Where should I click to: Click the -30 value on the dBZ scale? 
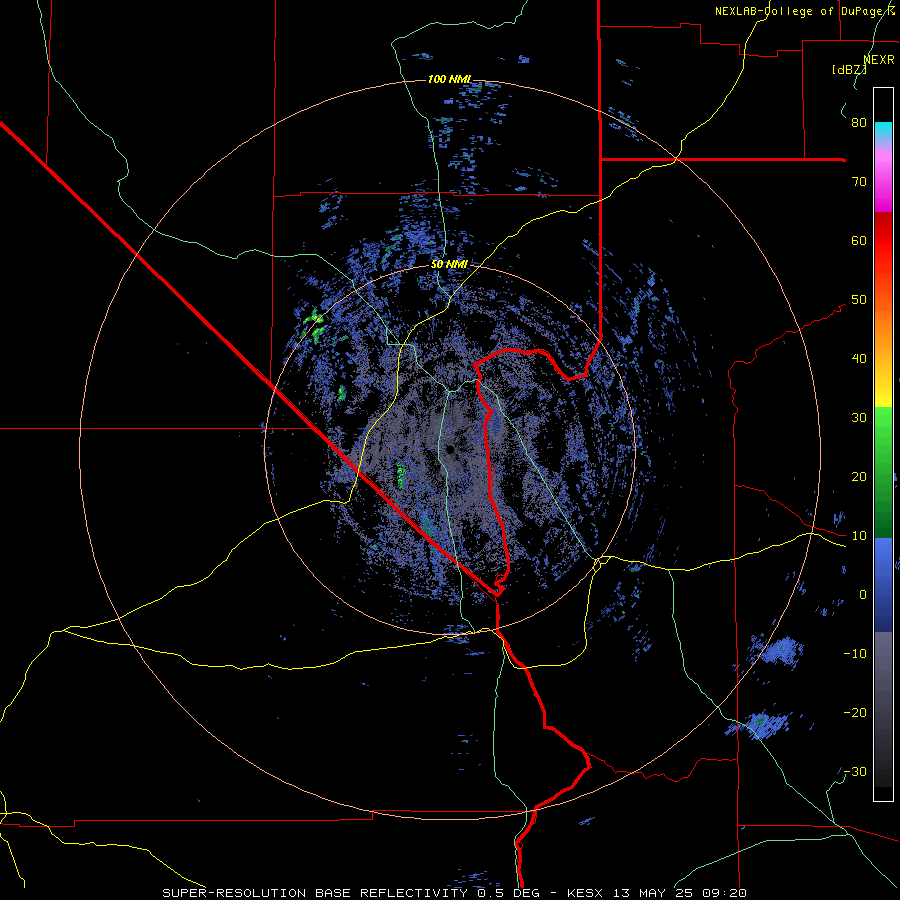[x=855, y=771]
